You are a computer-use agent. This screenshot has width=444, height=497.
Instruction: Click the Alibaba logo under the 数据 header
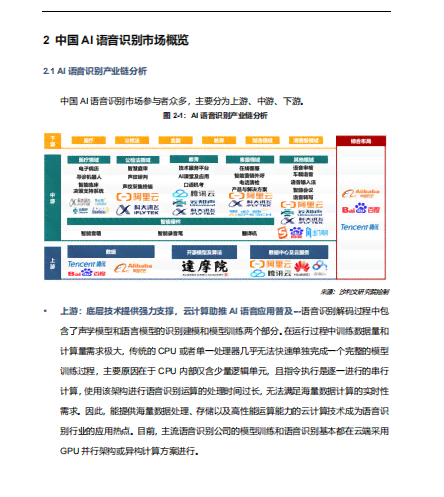tap(133, 267)
